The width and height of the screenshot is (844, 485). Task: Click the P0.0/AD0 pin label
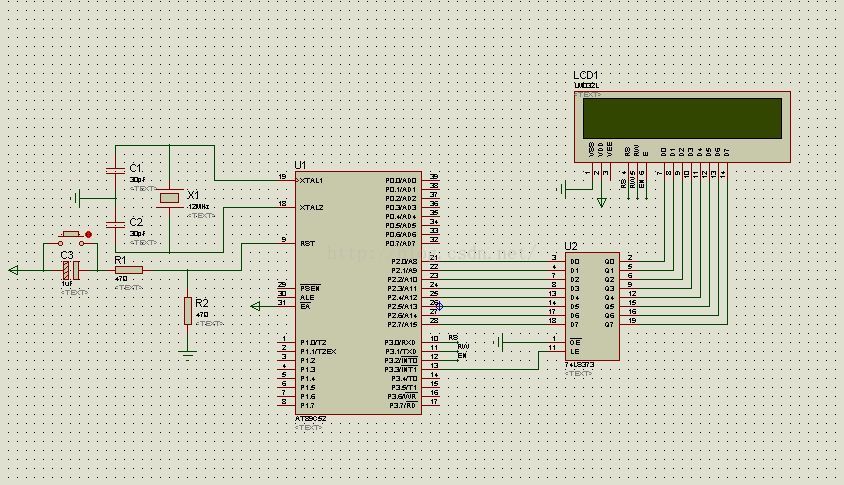coord(401,181)
